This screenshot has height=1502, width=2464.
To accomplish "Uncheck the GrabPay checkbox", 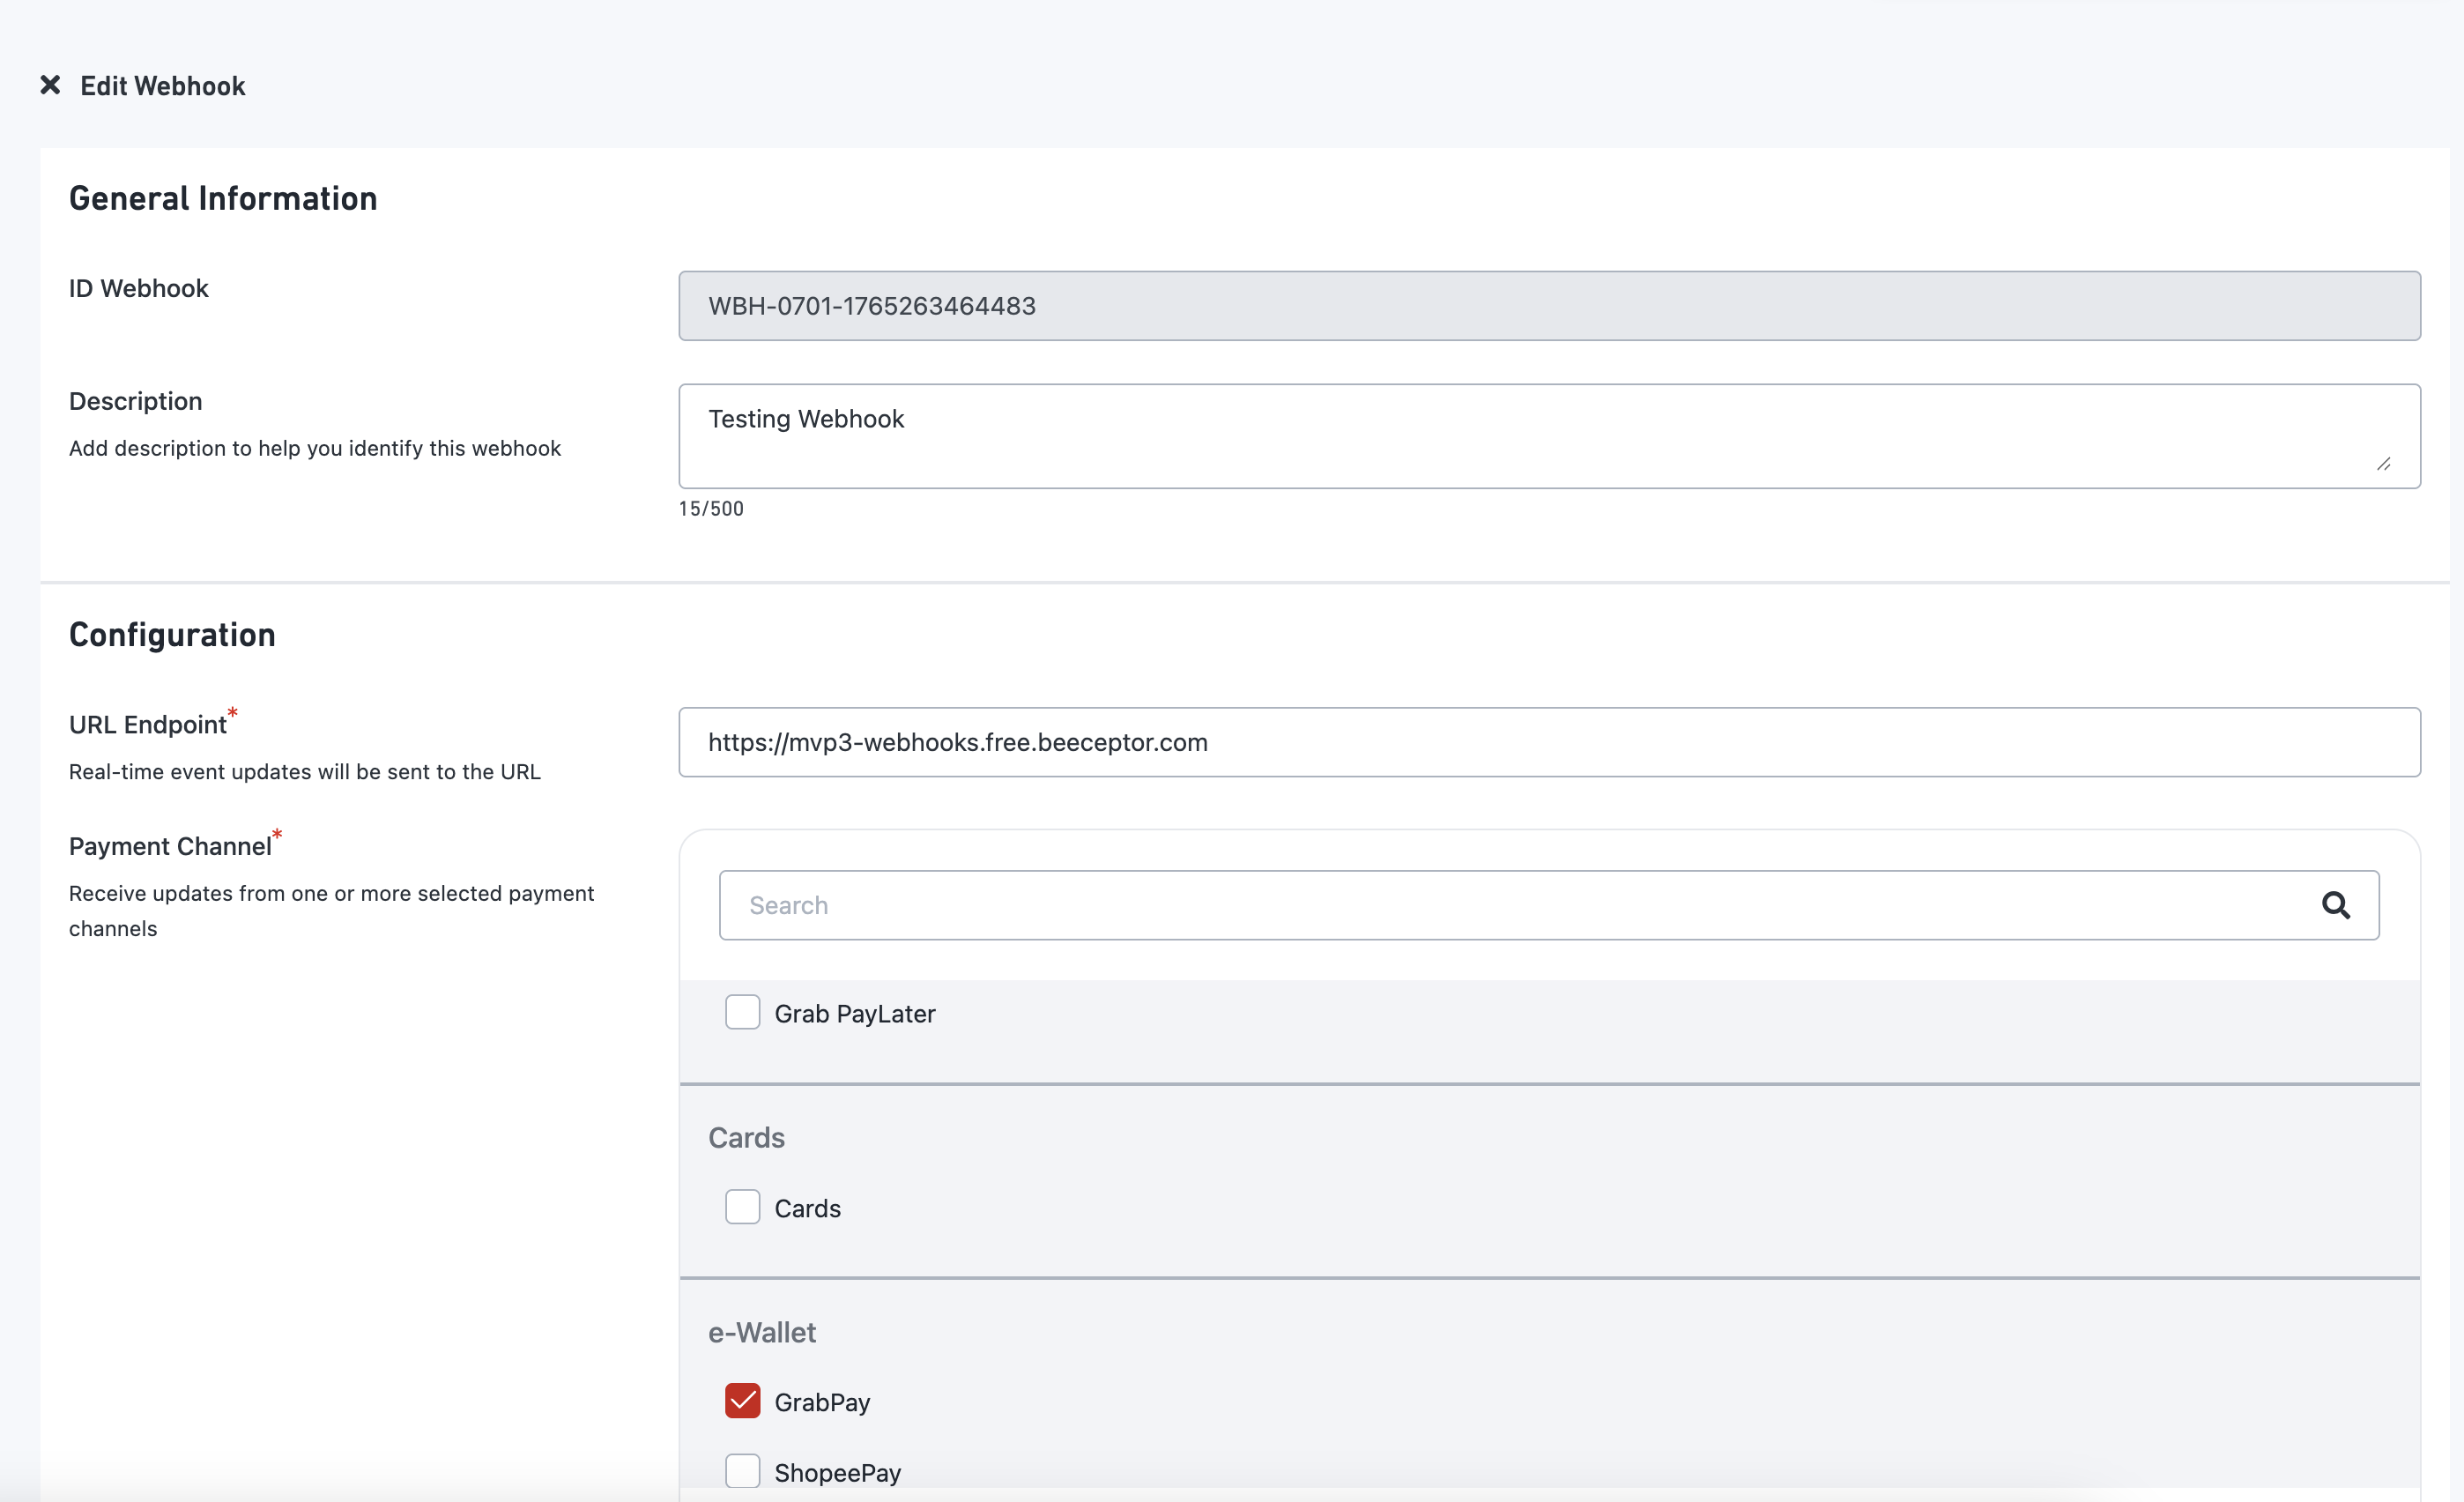I will 742,1401.
